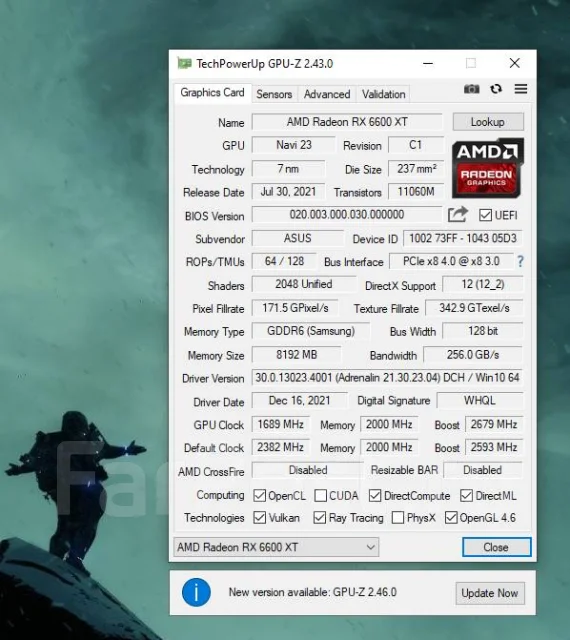Screen dimensions: 570x640
Task: Click the BIOS export share icon
Action: pyautogui.click(x=457, y=214)
